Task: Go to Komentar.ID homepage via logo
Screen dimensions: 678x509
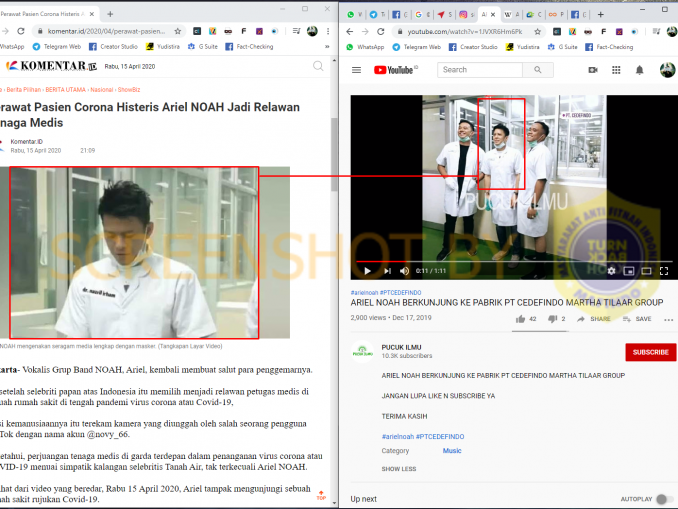Action: 51,66
